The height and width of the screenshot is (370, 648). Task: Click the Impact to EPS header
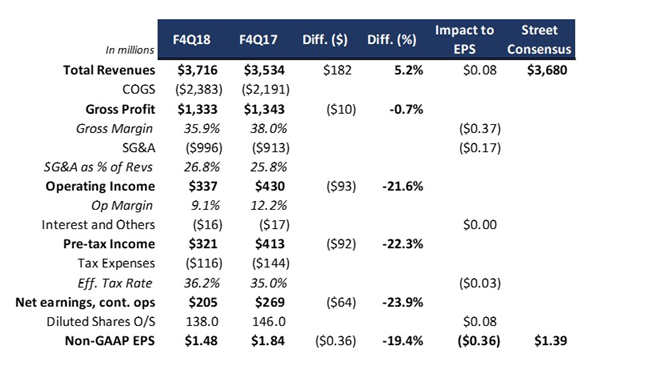coord(465,39)
